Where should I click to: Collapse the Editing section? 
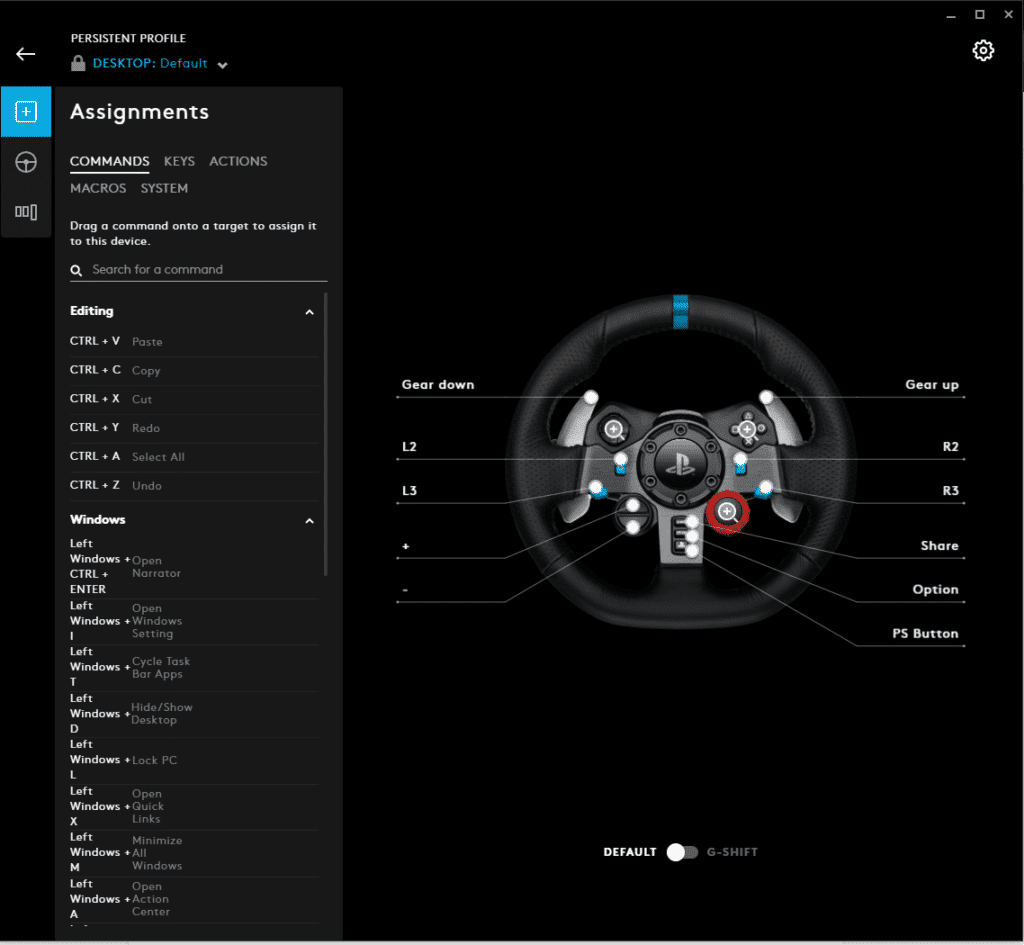(309, 312)
